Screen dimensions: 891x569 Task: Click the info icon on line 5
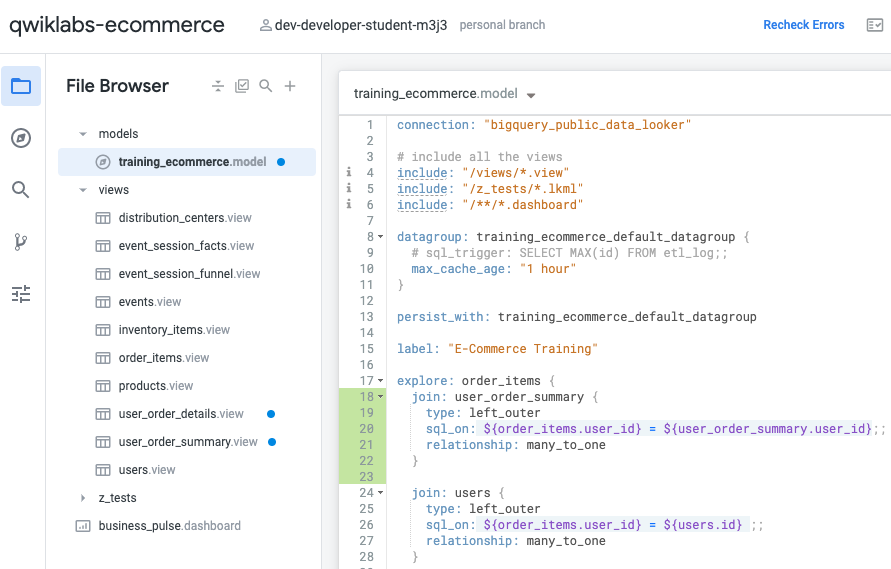click(349, 188)
